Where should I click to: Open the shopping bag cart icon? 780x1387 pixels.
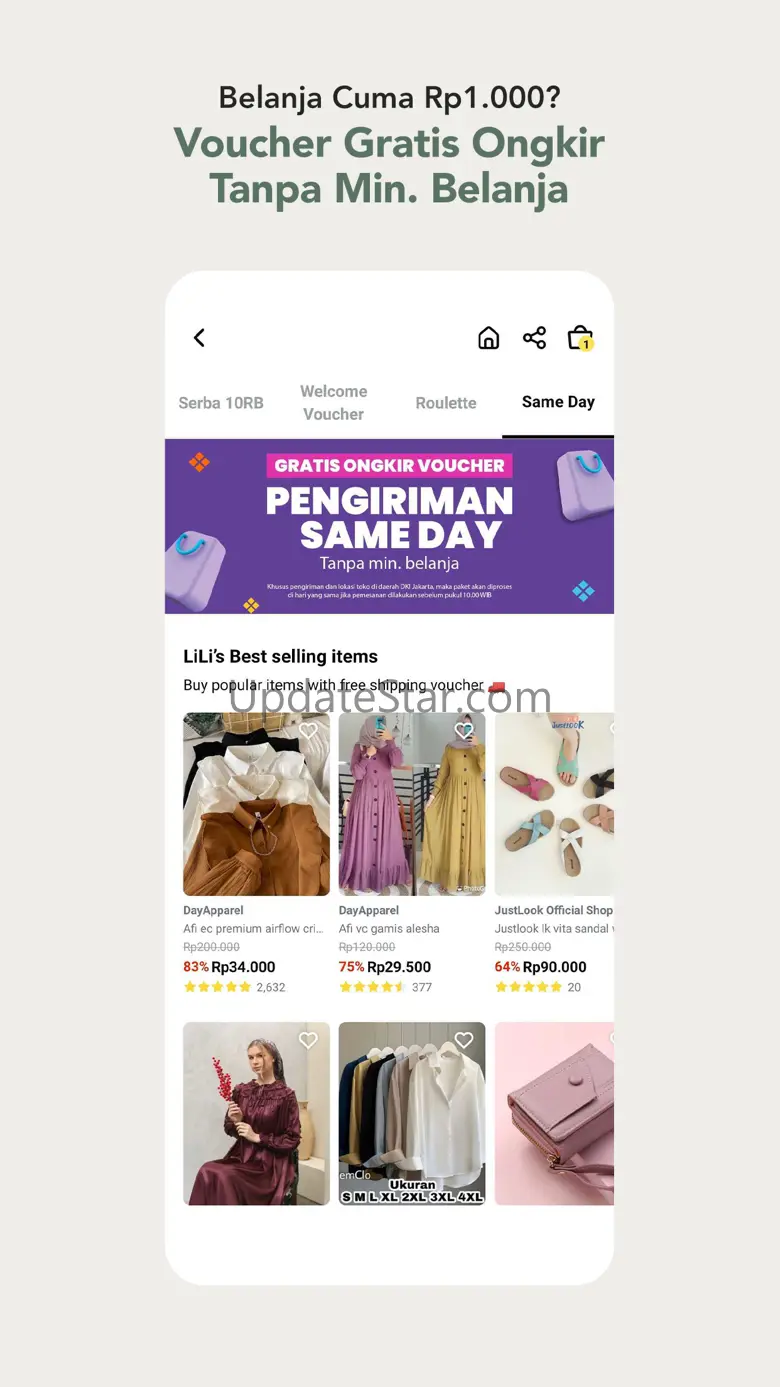pos(580,338)
